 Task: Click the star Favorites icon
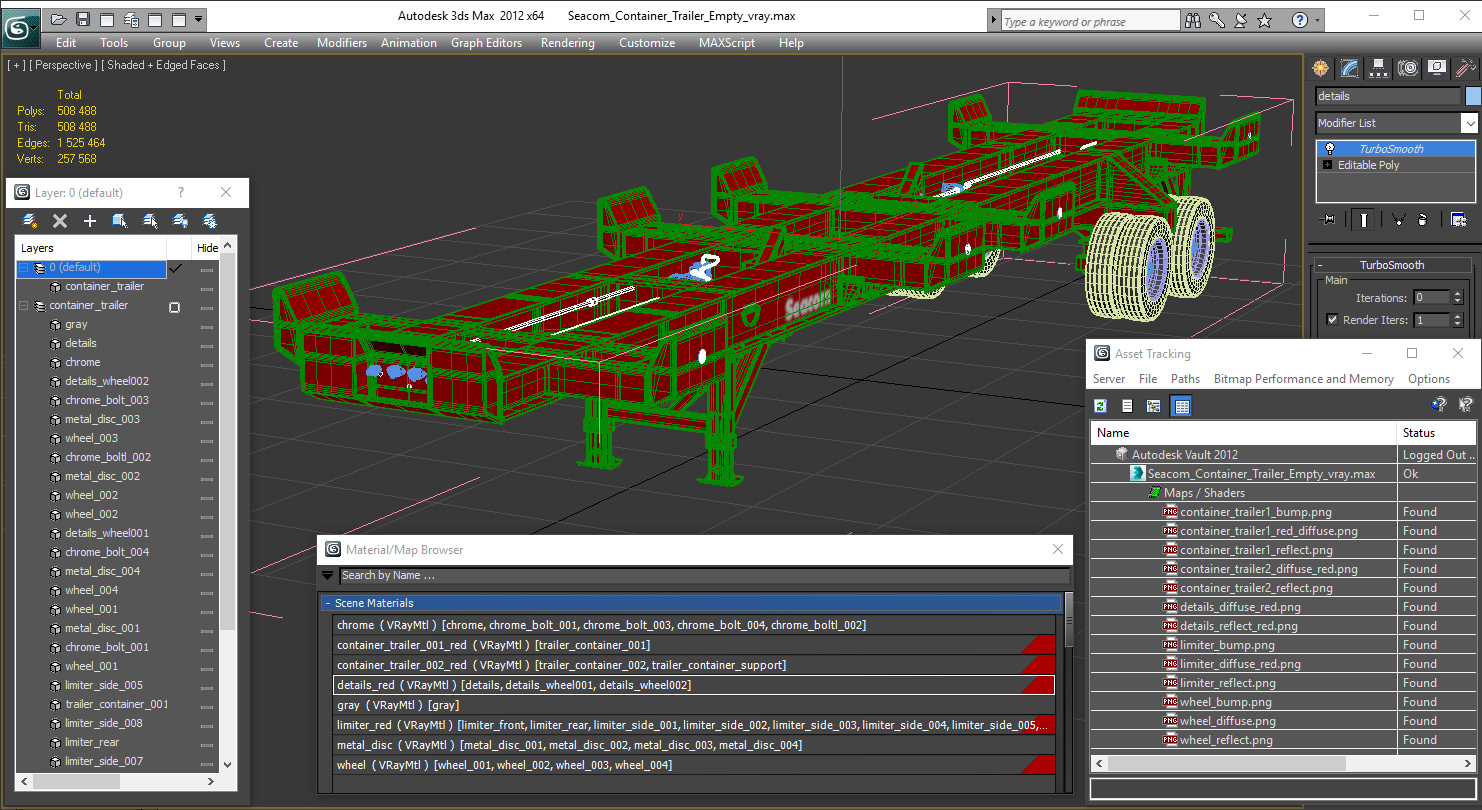[1265, 20]
